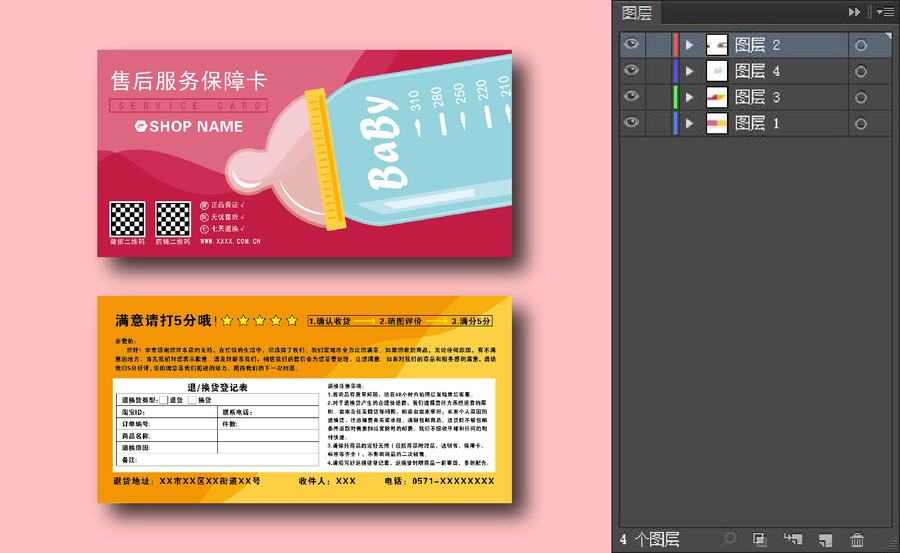The width and height of the screenshot is (900, 553).
Task: Hide 图层 2 with its eye icon
Action: [x=631, y=44]
